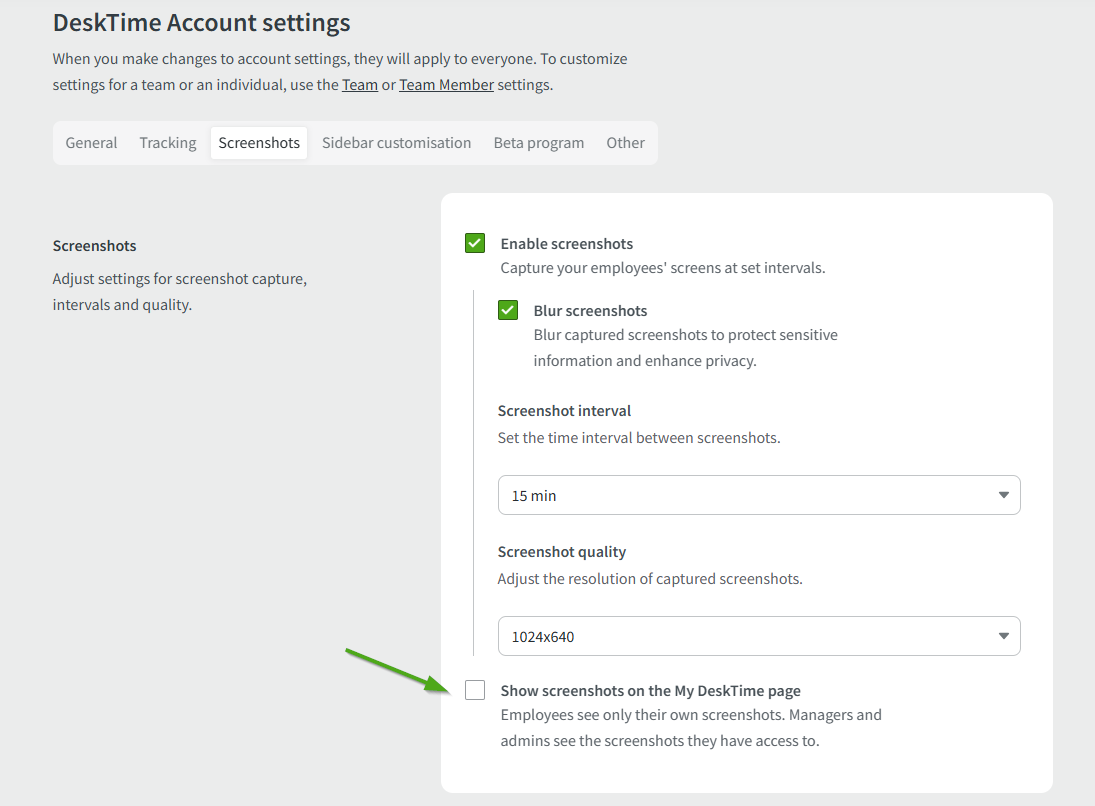Switch to the Other tab
Screen dimensions: 1095x806
(625, 143)
